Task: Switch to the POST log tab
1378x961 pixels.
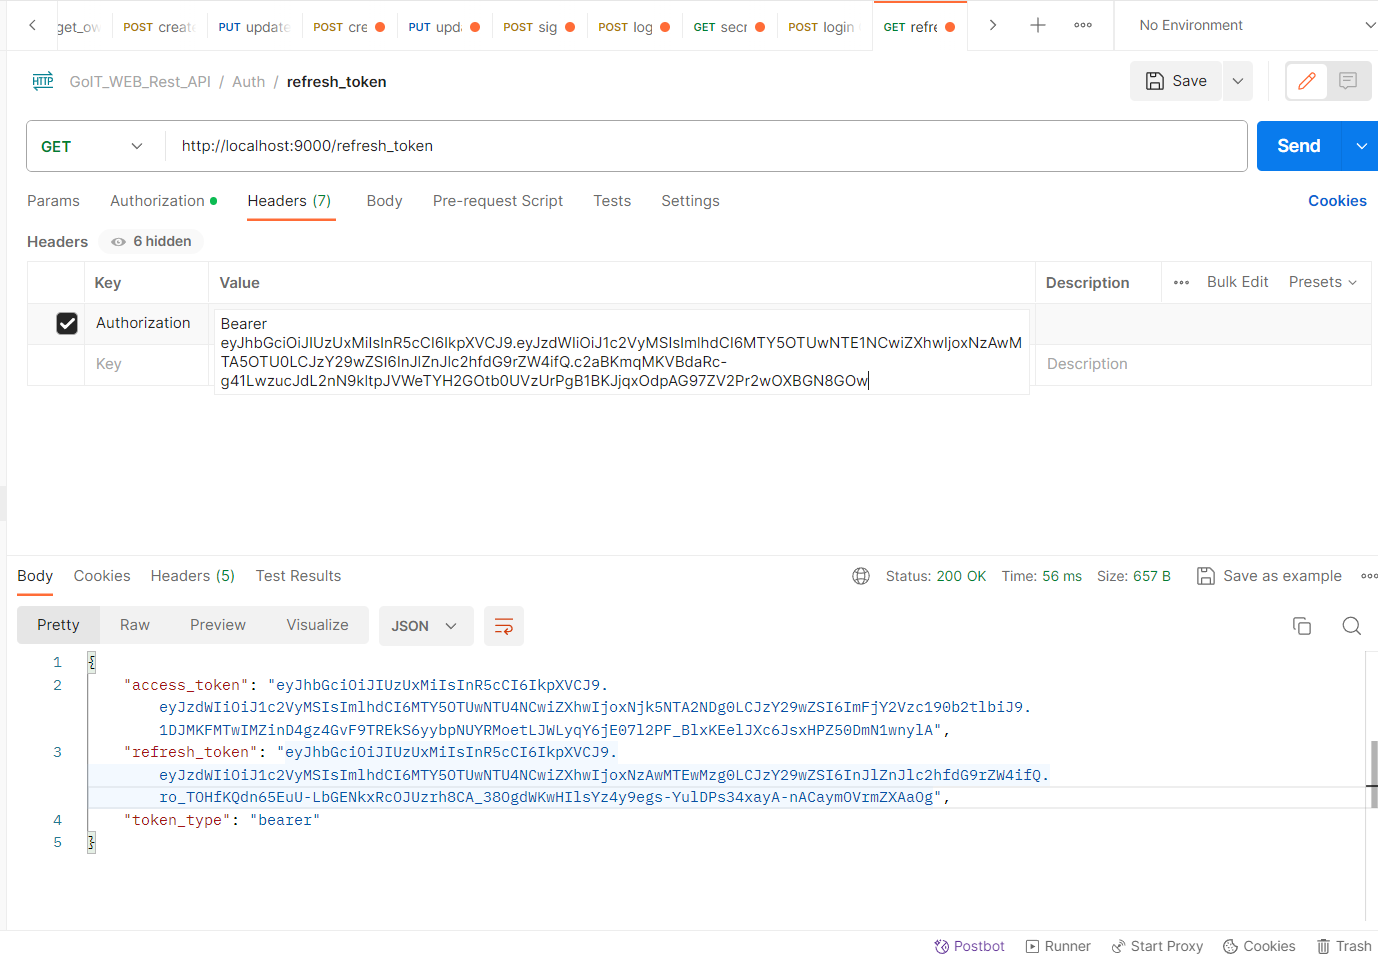Action: (x=634, y=27)
